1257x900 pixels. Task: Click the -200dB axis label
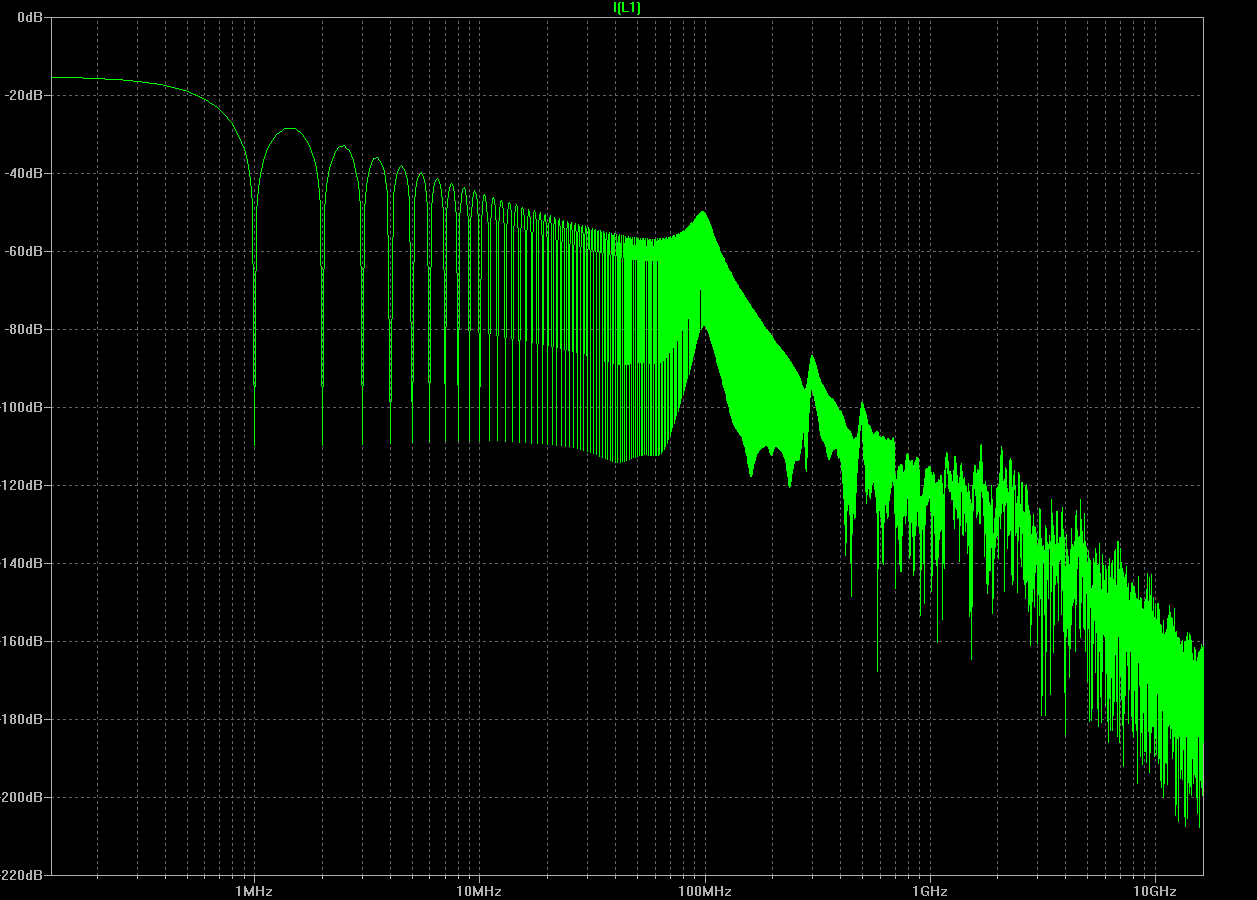pyautogui.click(x=22, y=798)
